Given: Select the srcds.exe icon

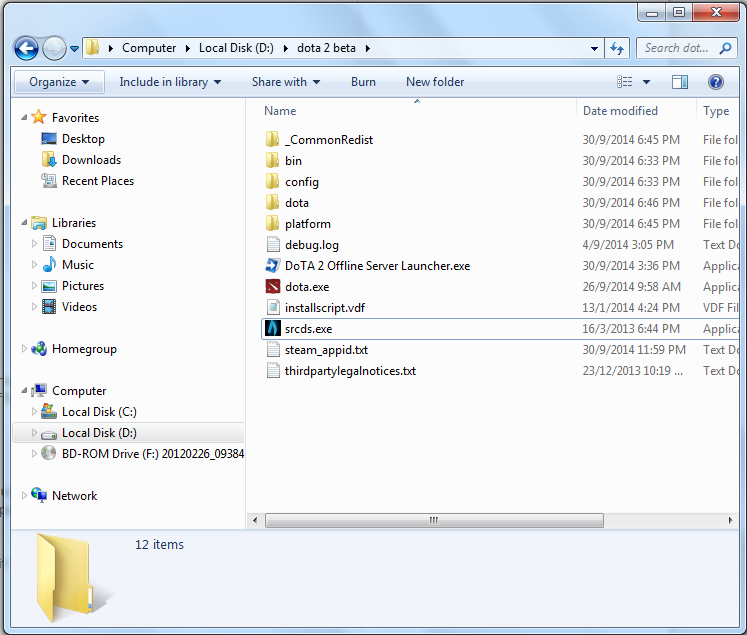Looking at the screenshot, I should [273, 328].
